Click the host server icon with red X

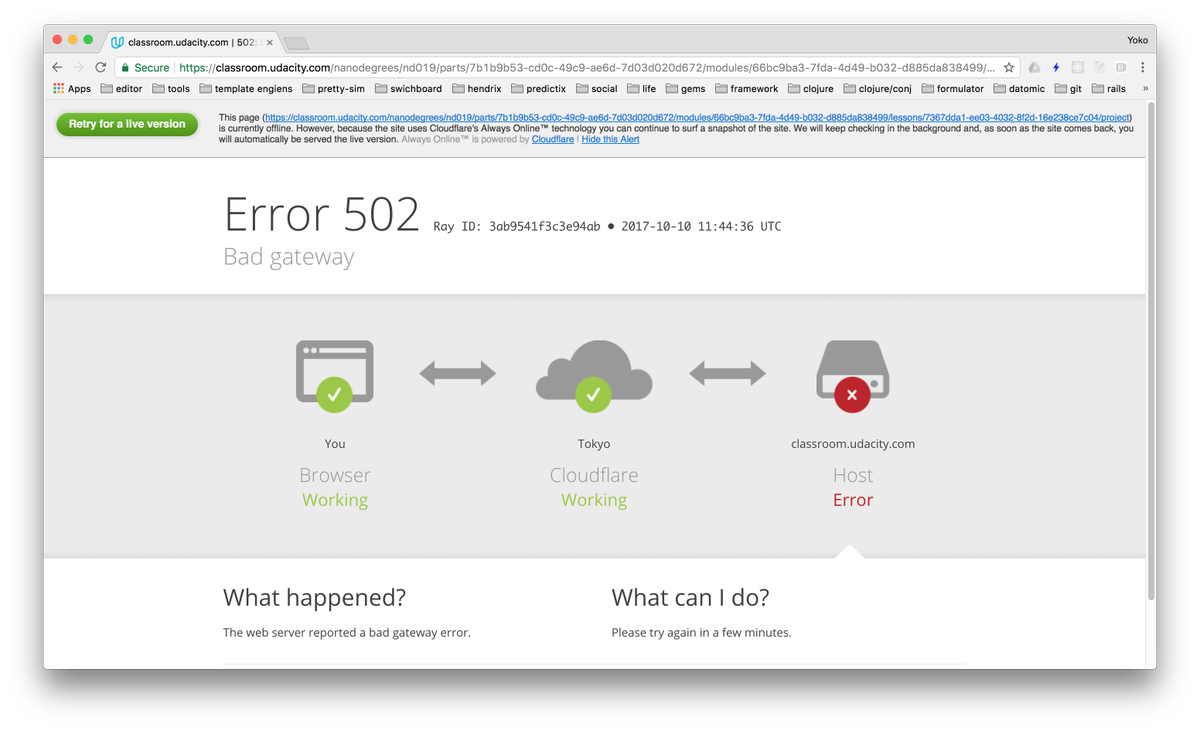[853, 375]
